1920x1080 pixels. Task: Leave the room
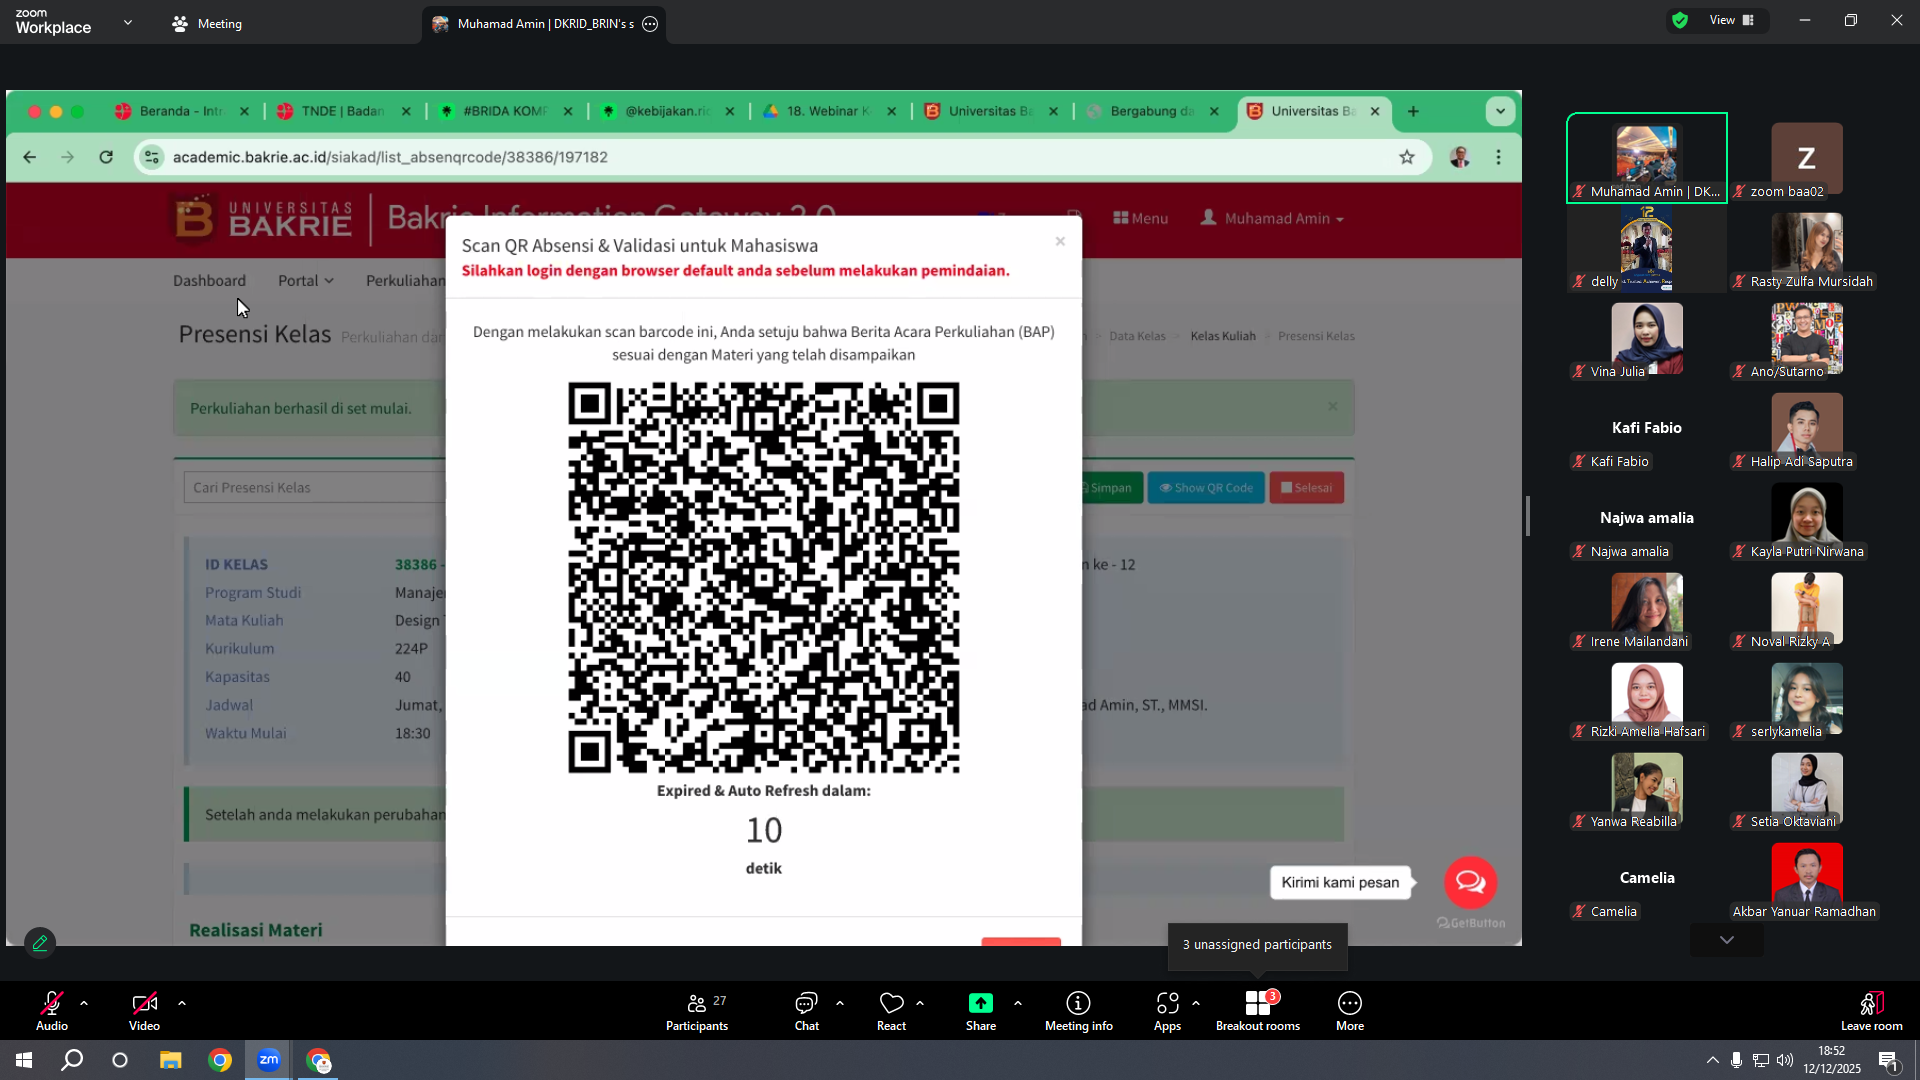pyautogui.click(x=1871, y=1010)
